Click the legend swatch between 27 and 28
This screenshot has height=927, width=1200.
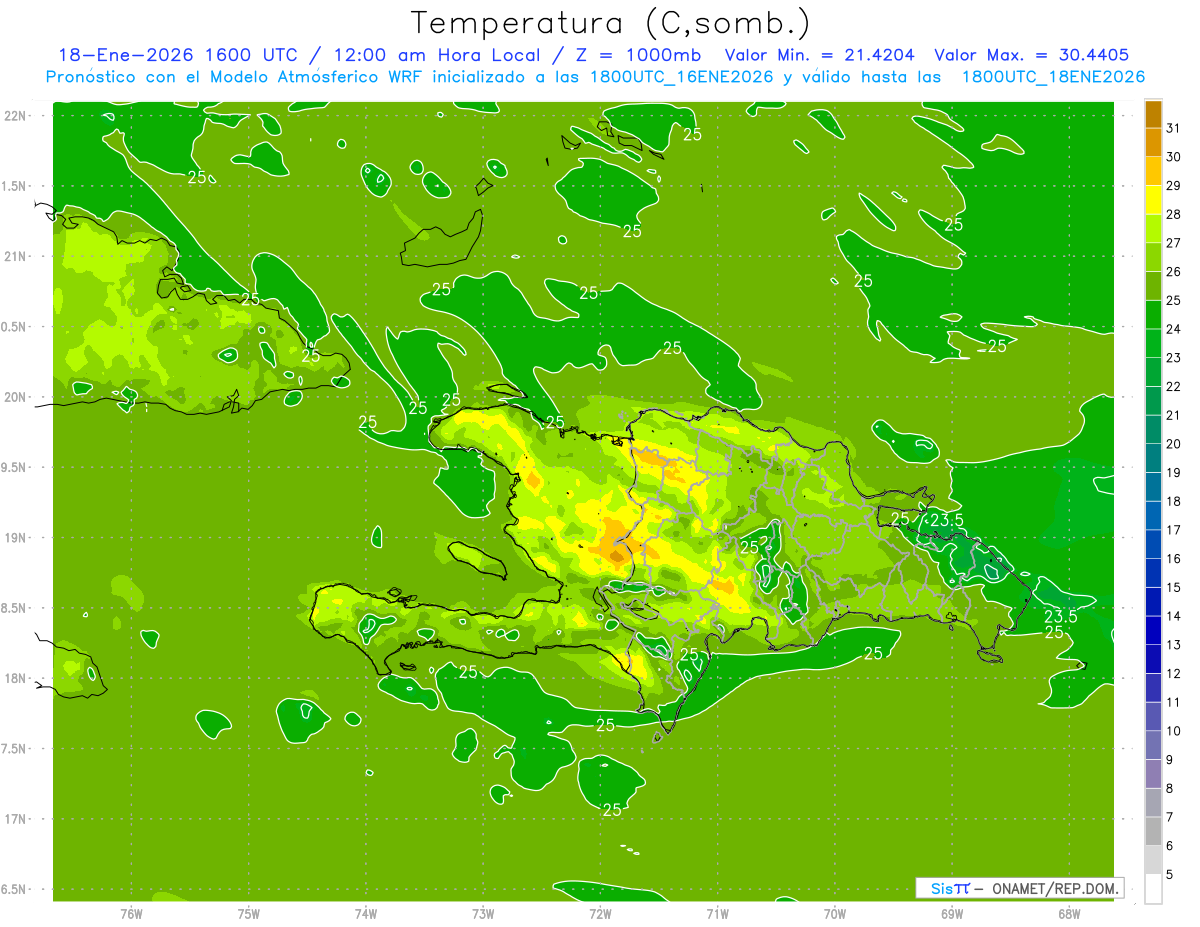[x=1153, y=228]
